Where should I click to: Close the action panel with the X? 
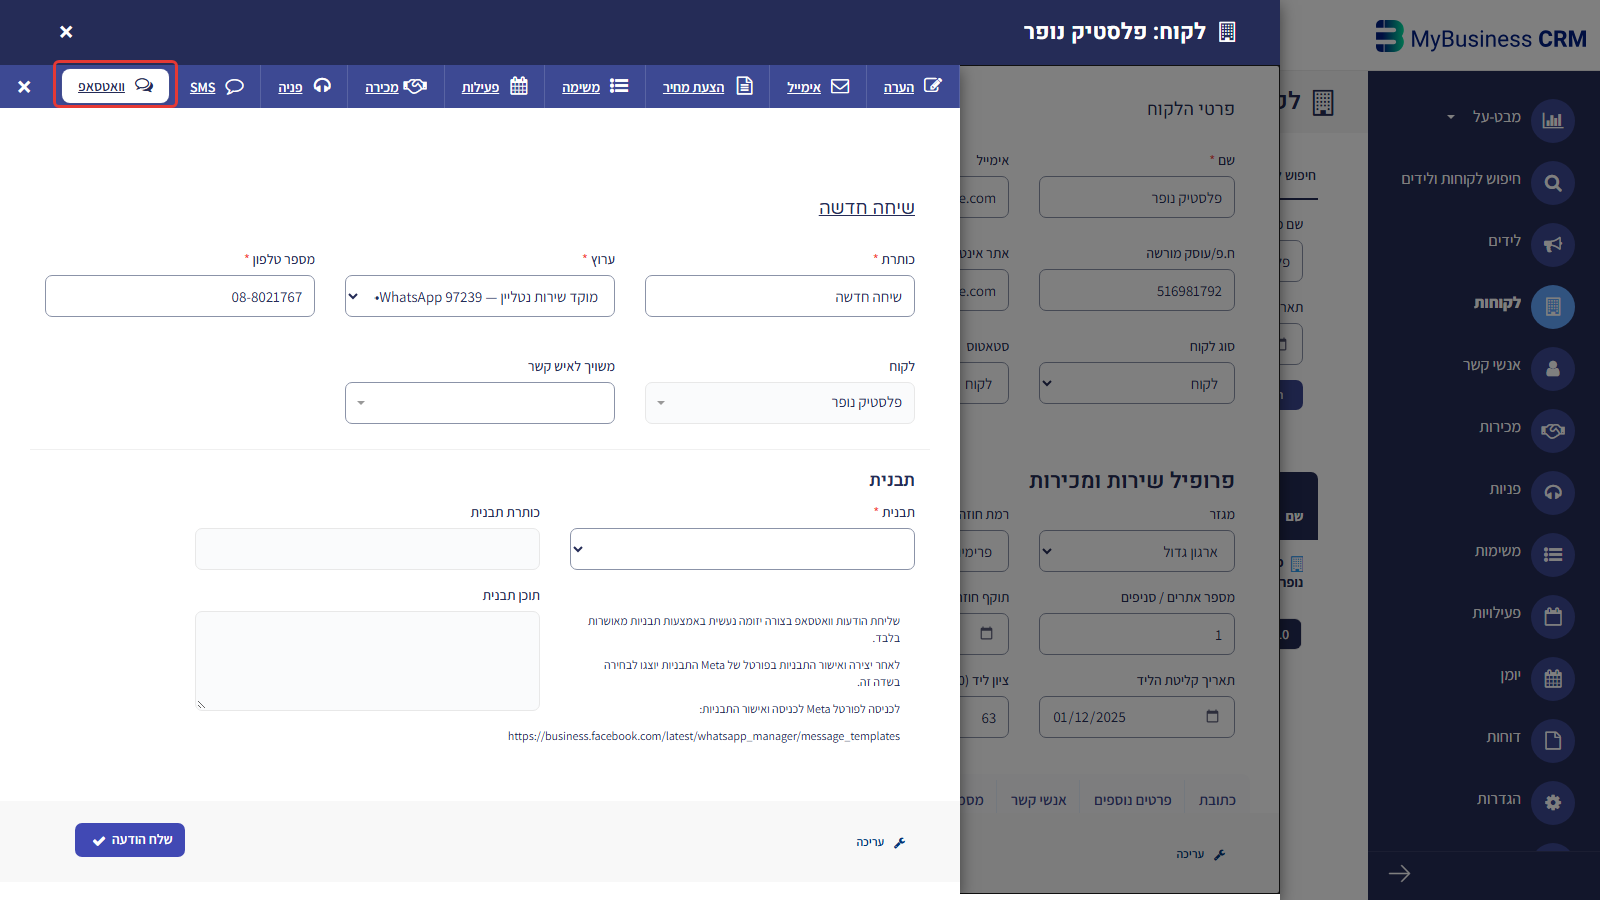pyautogui.click(x=24, y=87)
